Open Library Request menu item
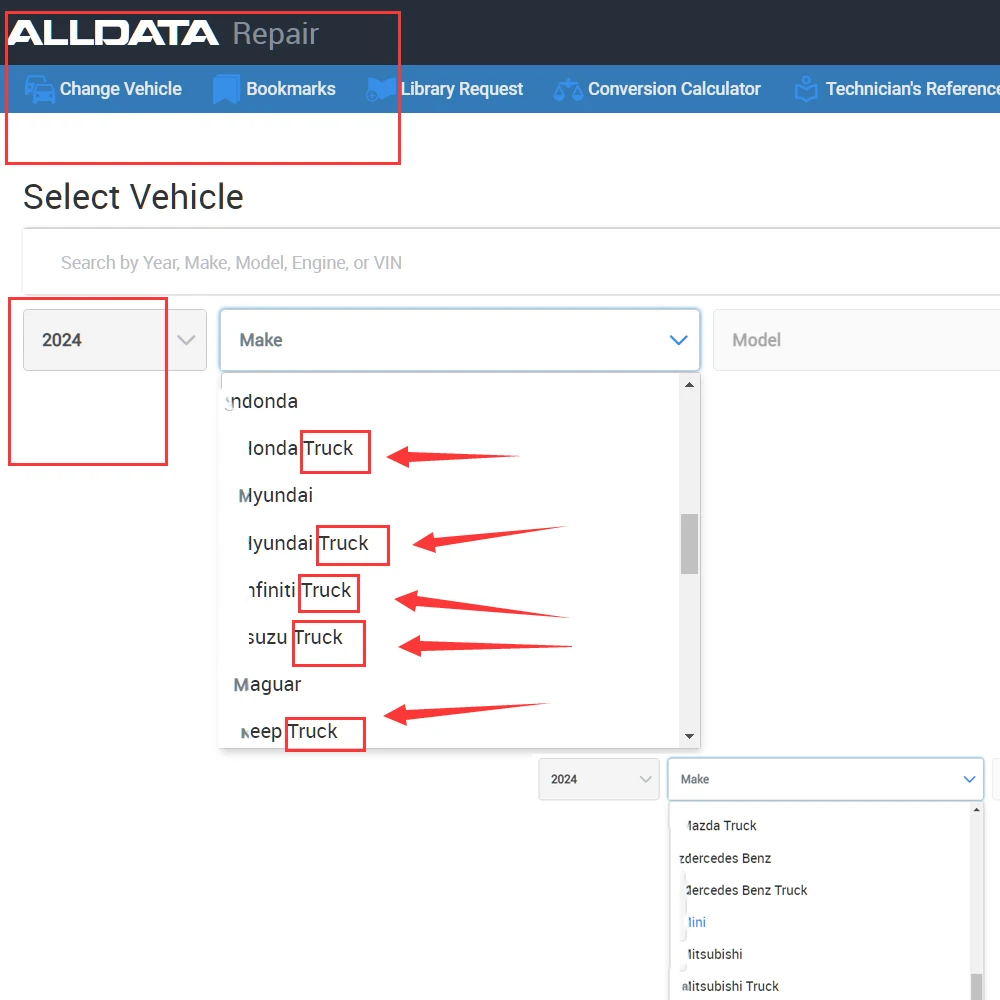 tap(445, 89)
